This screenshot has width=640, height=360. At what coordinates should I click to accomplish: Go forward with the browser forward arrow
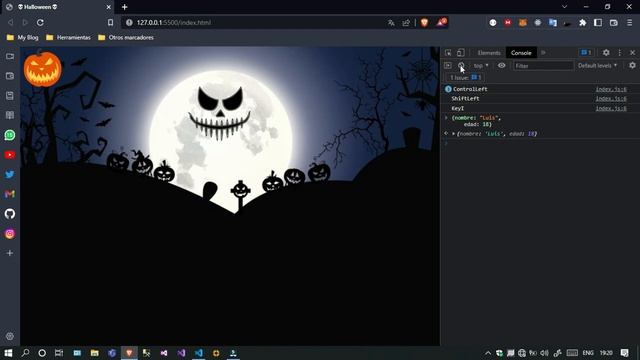pos(25,22)
